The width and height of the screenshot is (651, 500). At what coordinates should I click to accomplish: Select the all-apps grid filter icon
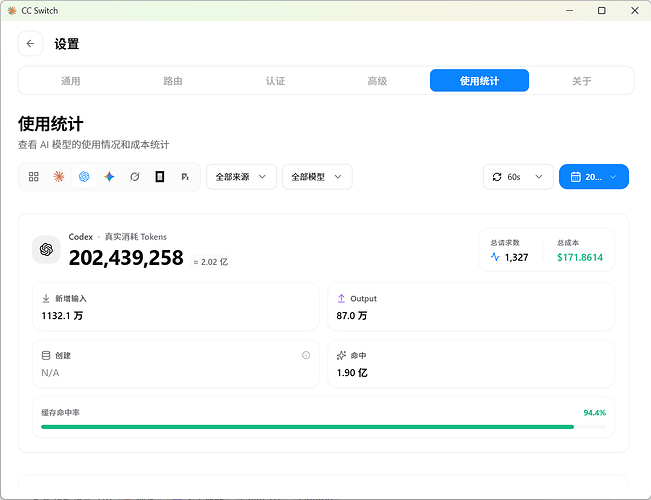(34, 177)
